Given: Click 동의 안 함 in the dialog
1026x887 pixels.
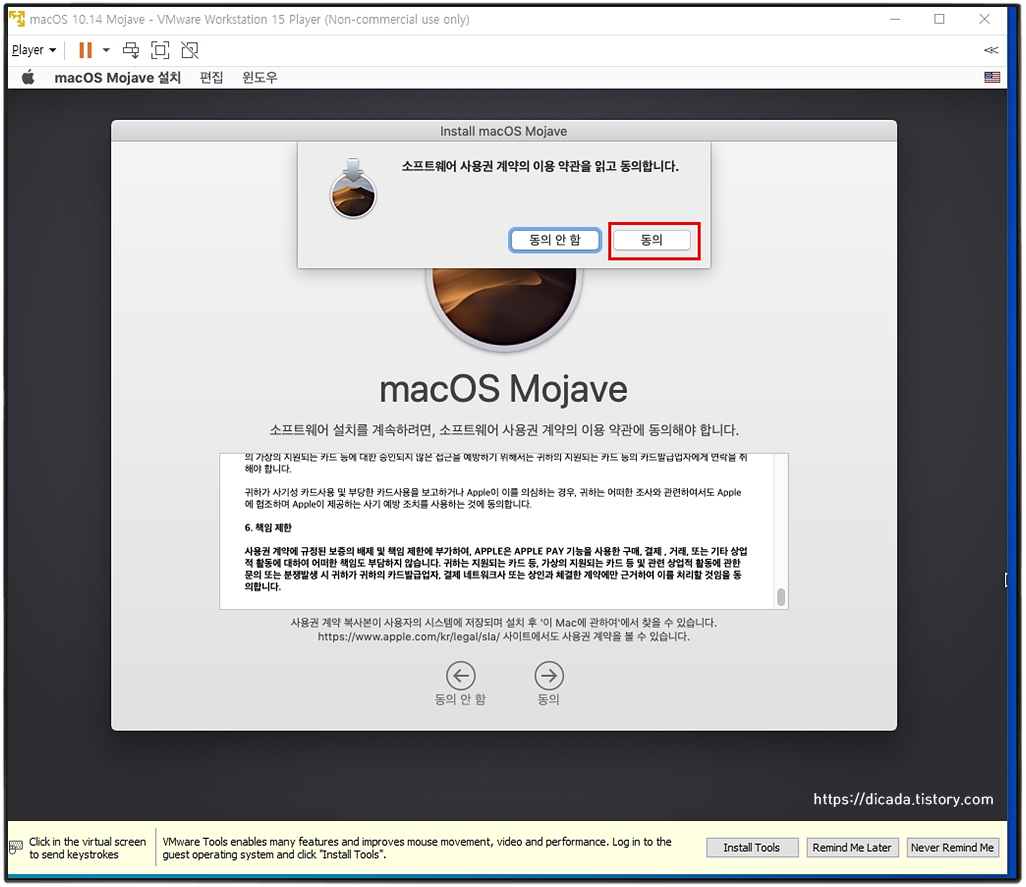Looking at the screenshot, I should coord(555,240).
